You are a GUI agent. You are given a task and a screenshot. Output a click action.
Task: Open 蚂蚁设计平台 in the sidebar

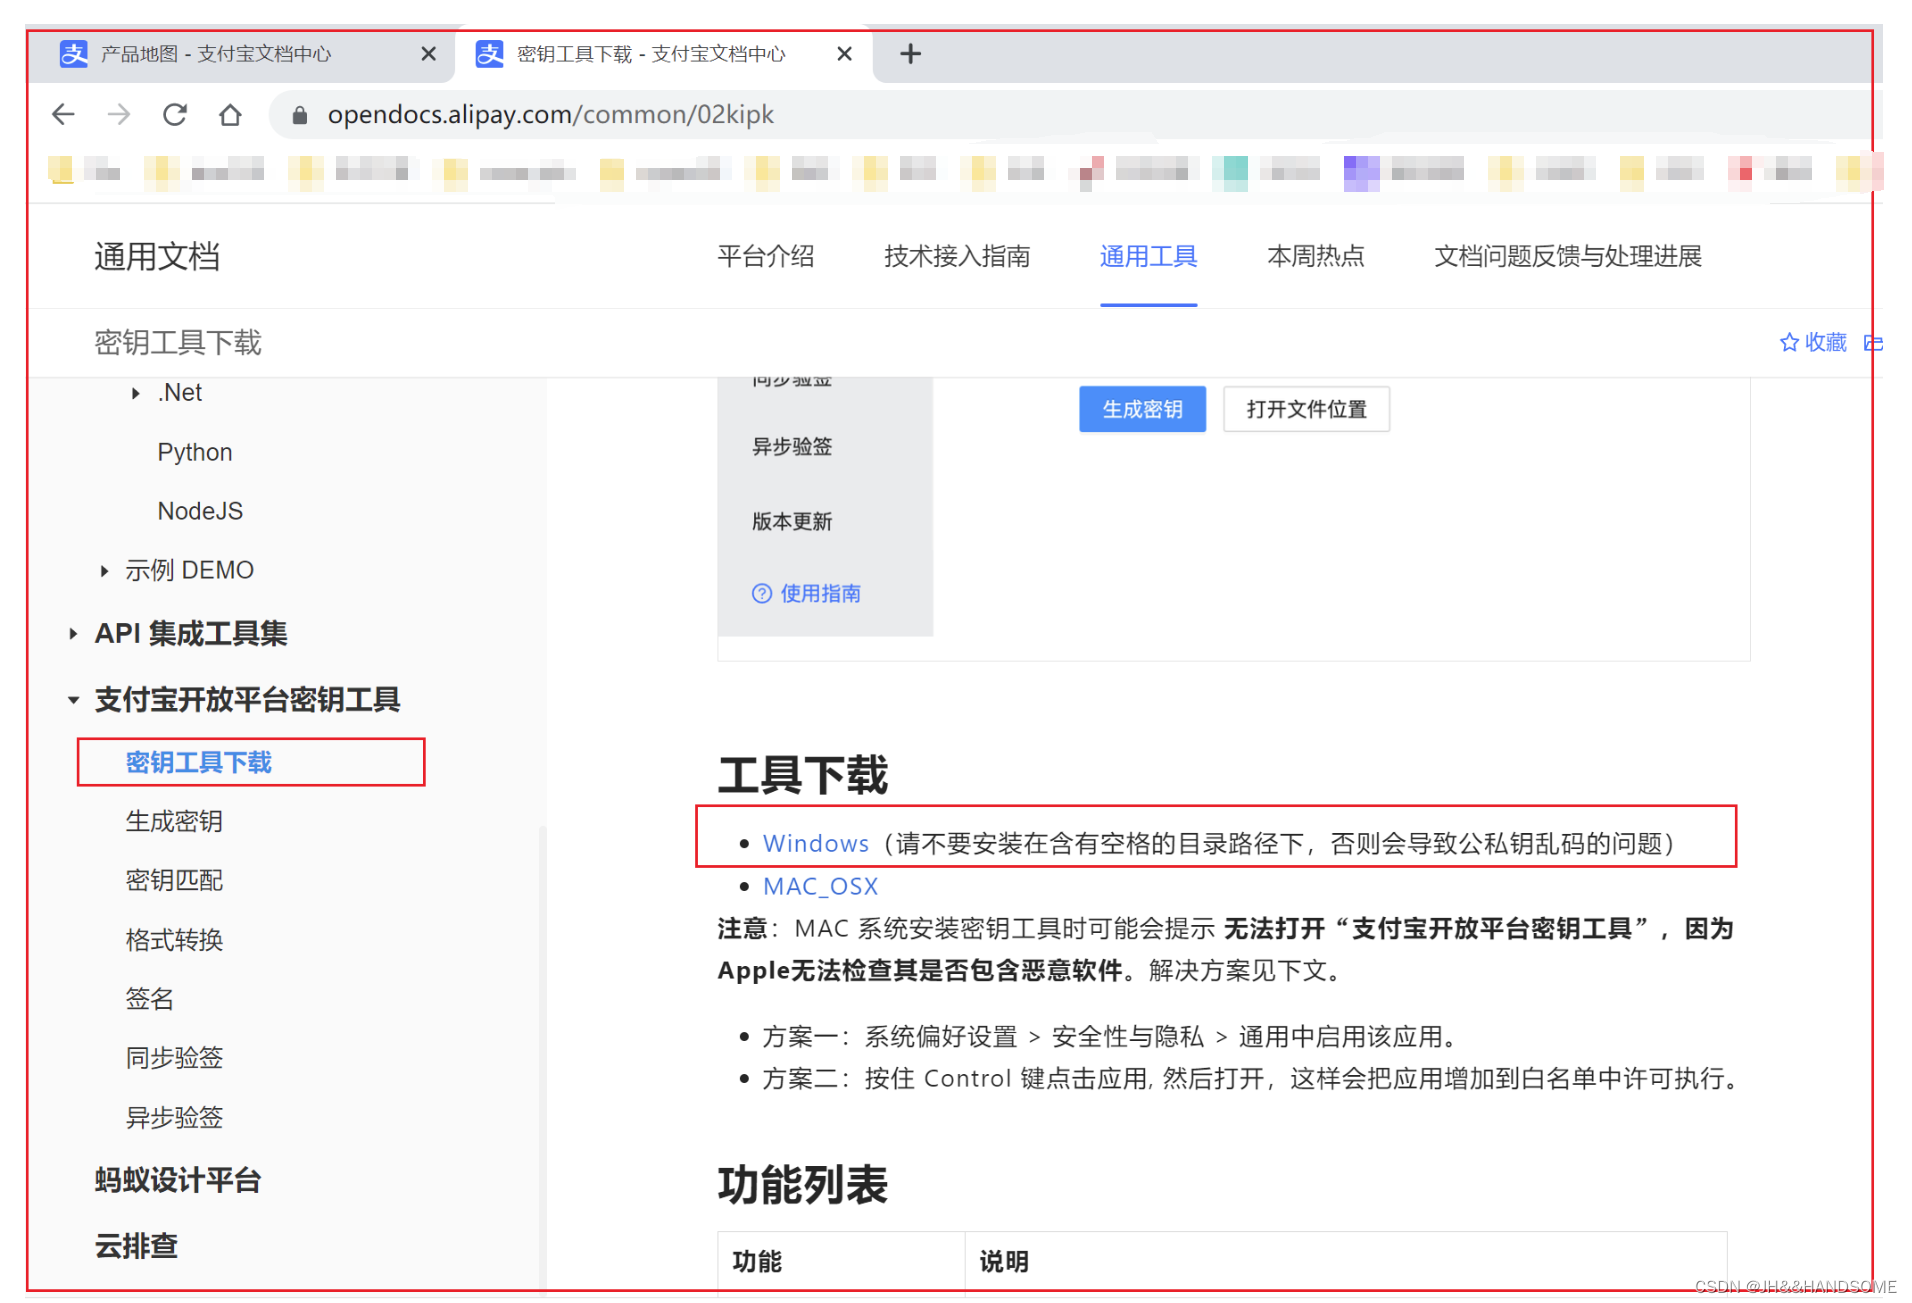coord(178,1181)
